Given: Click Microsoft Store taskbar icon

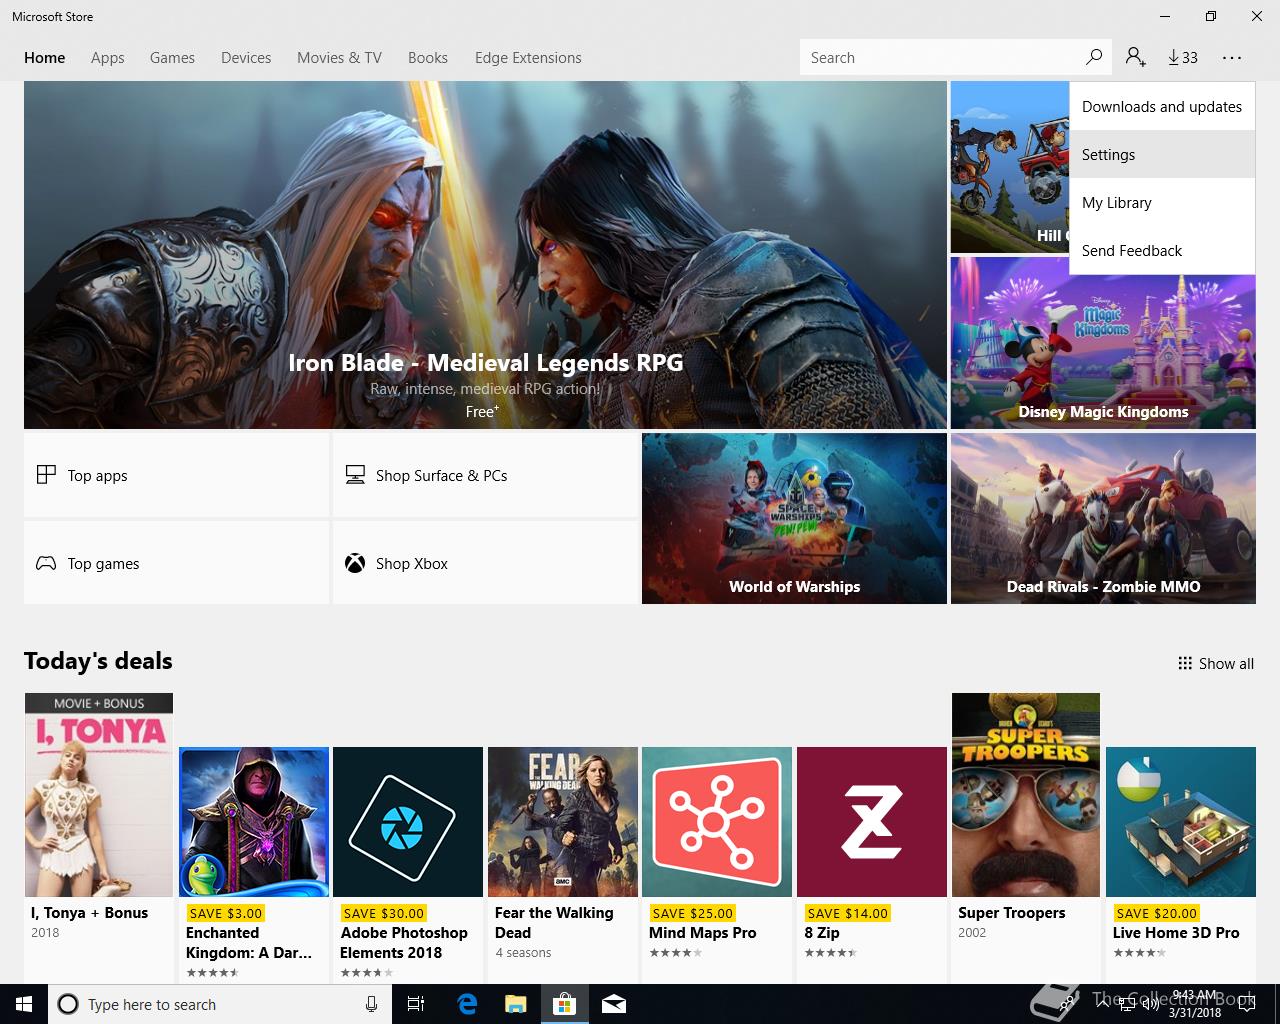Looking at the screenshot, I should click(564, 1004).
